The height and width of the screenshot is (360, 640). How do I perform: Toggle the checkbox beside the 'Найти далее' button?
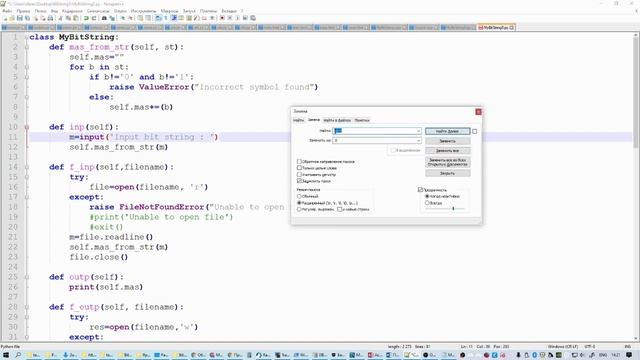pos(475,131)
